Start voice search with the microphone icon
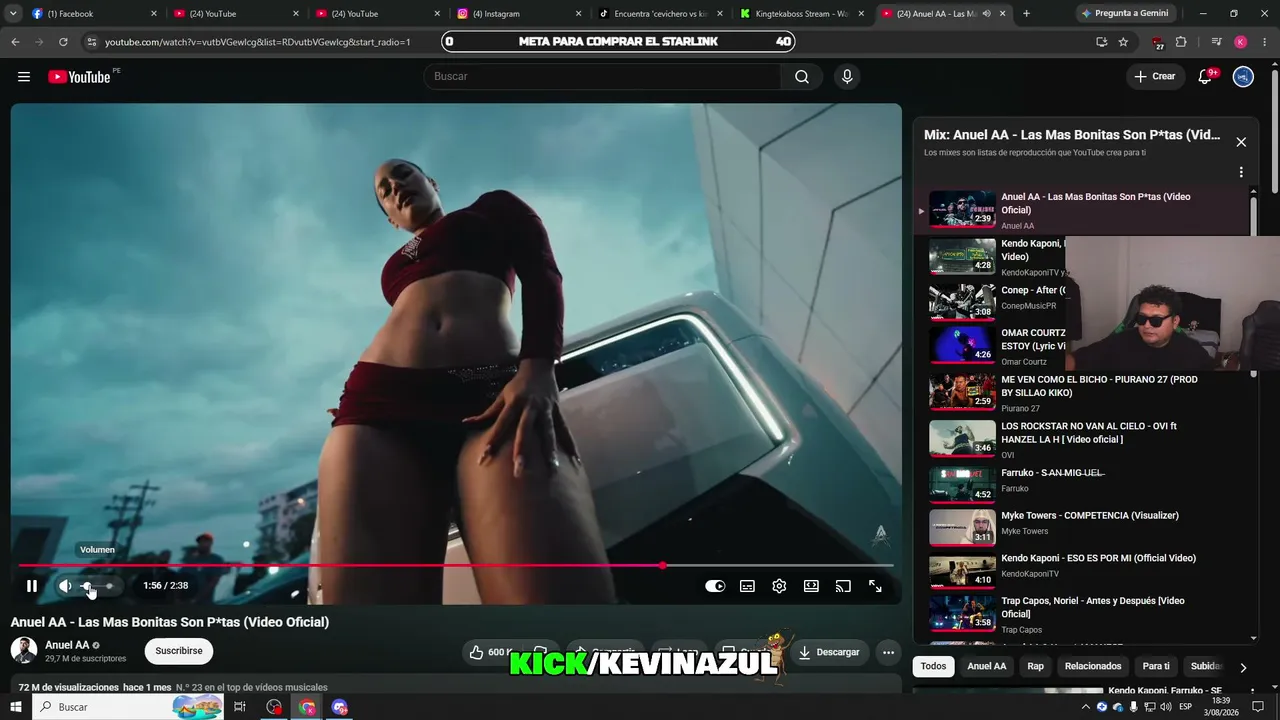The height and width of the screenshot is (720, 1280). (x=847, y=77)
